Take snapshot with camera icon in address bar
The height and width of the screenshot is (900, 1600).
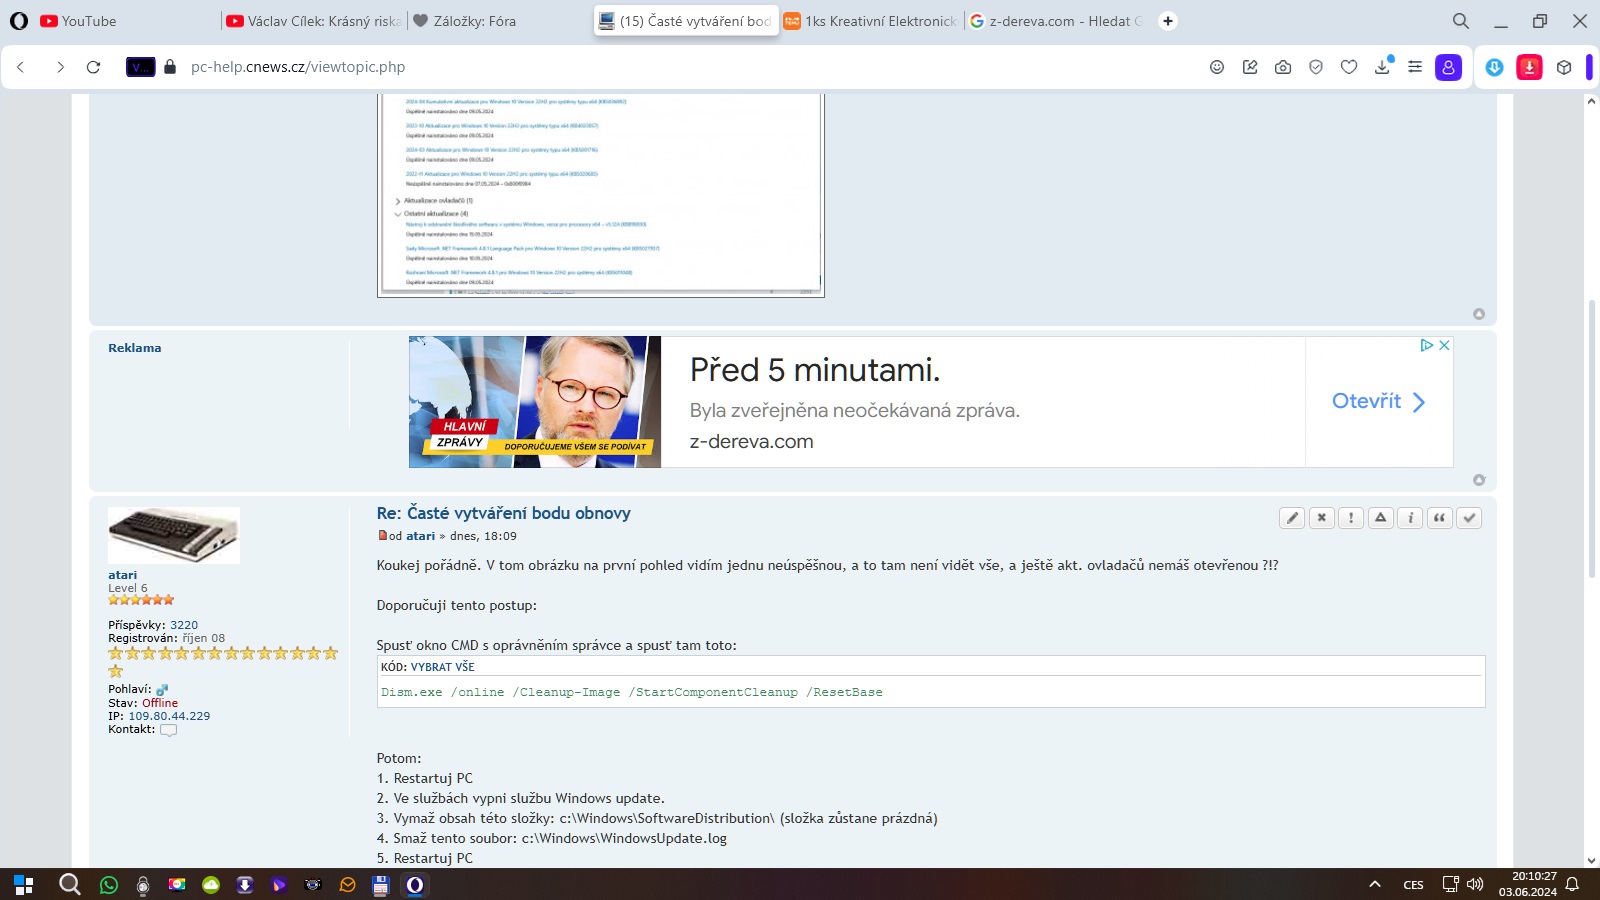pos(1283,67)
